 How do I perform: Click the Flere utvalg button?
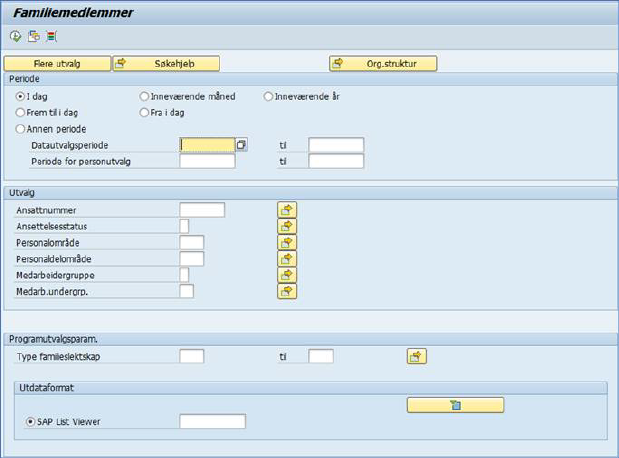[x=57, y=64]
